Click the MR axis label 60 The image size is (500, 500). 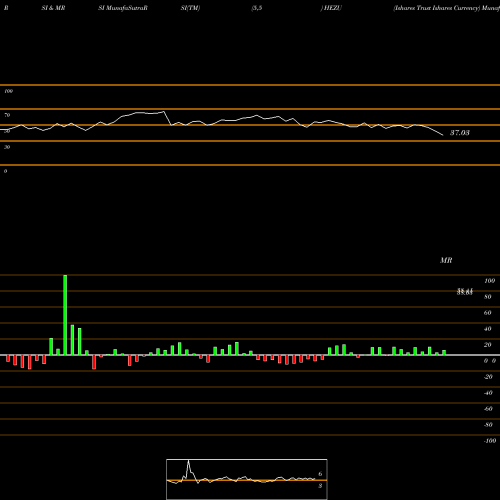click(x=488, y=313)
